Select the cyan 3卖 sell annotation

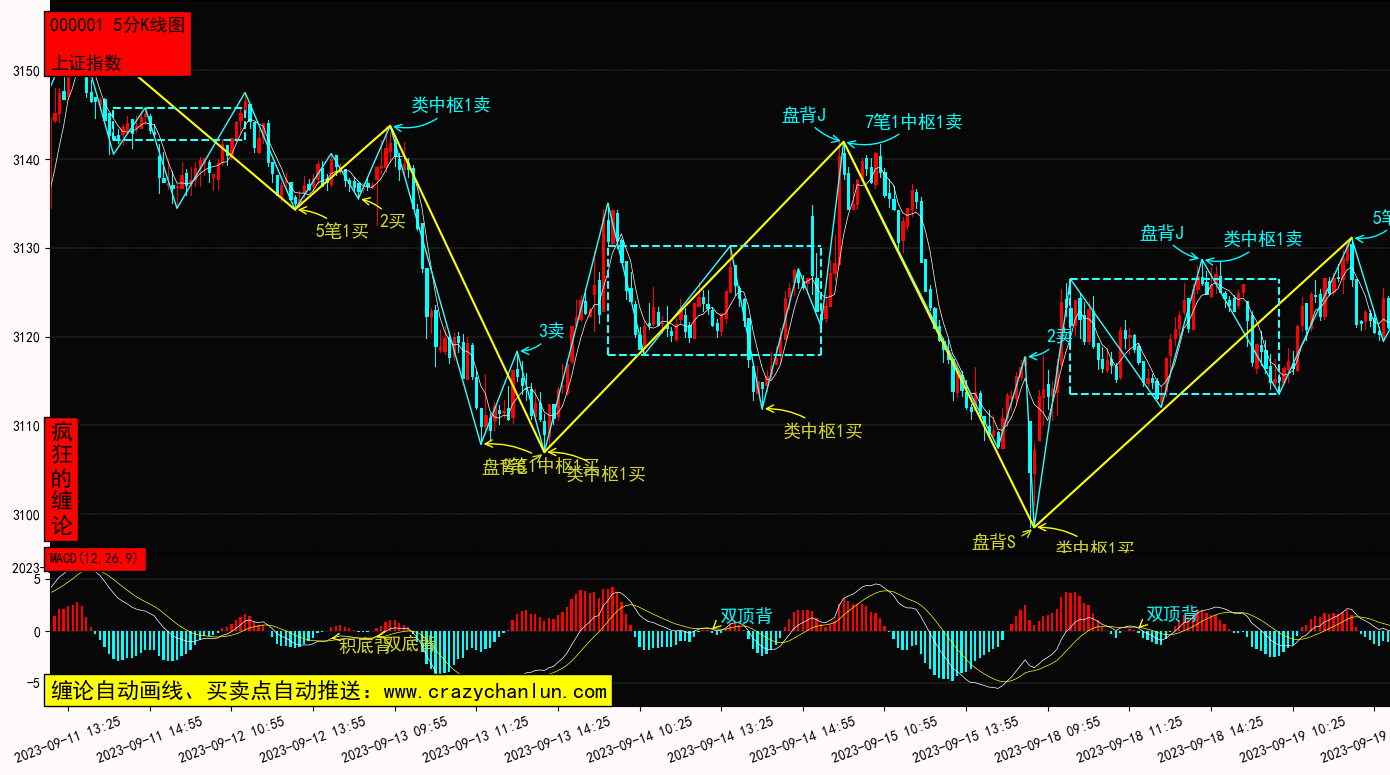tap(552, 330)
